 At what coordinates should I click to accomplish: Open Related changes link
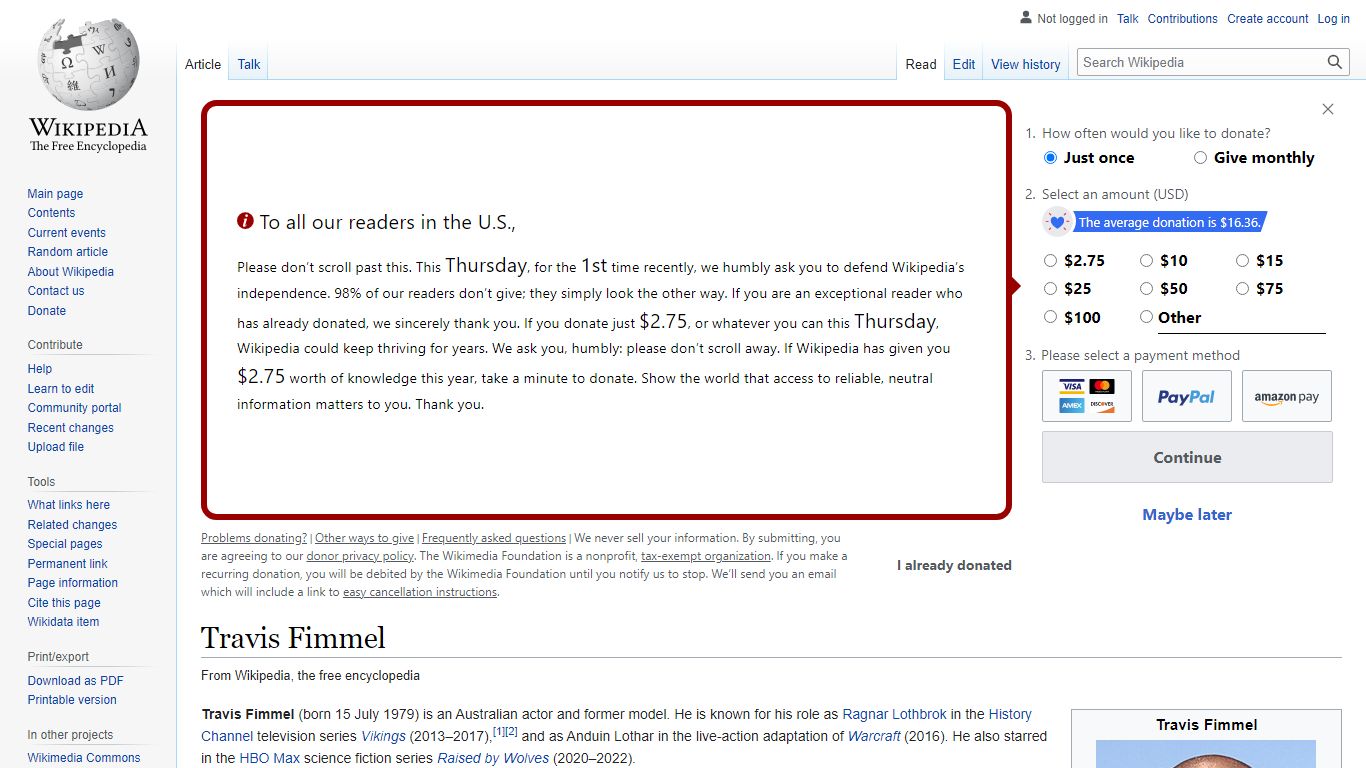click(x=72, y=525)
